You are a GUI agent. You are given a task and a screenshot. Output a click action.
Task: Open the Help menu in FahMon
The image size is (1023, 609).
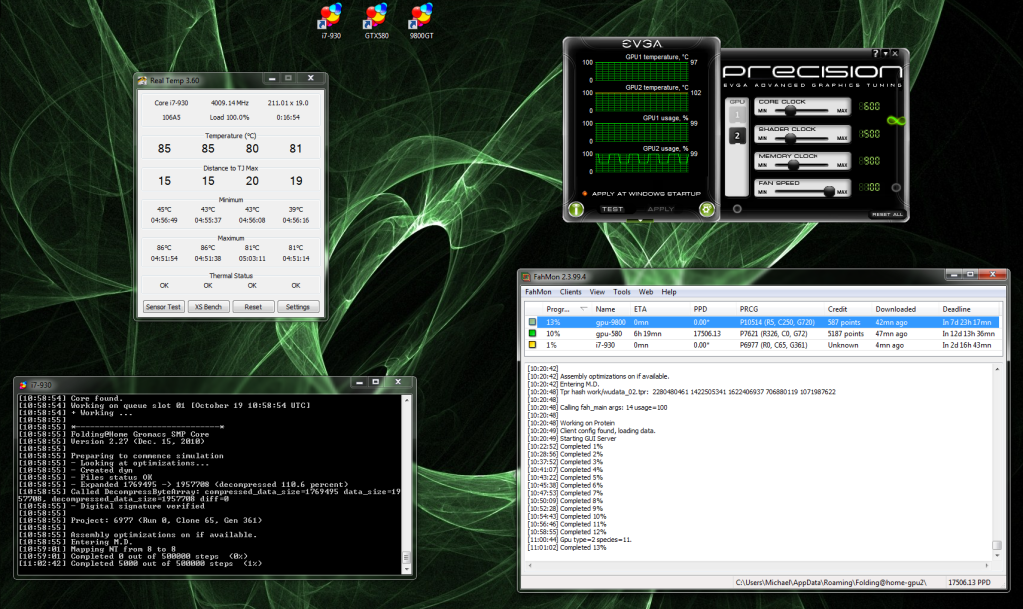tap(669, 292)
